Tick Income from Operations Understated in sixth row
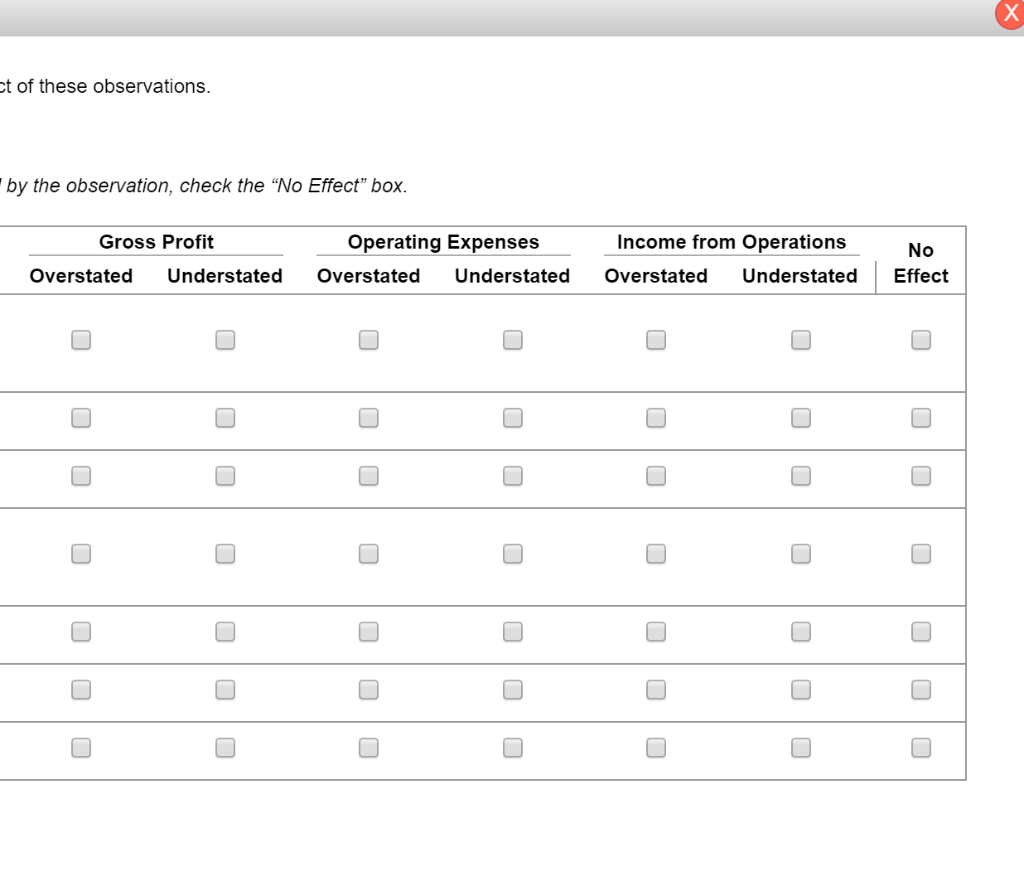 click(x=801, y=690)
